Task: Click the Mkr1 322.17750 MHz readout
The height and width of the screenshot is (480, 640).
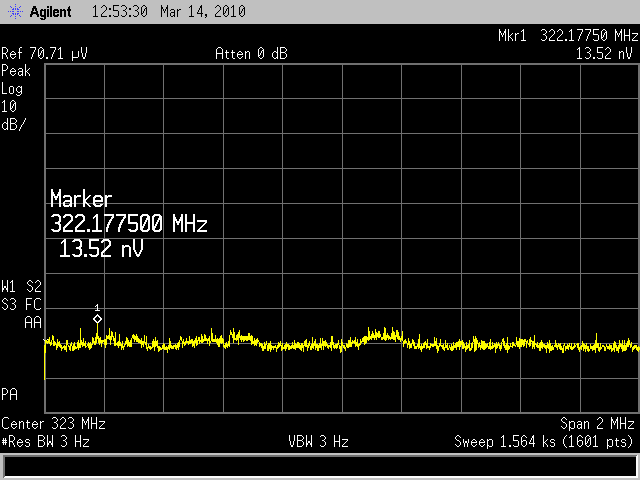Action: point(565,36)
